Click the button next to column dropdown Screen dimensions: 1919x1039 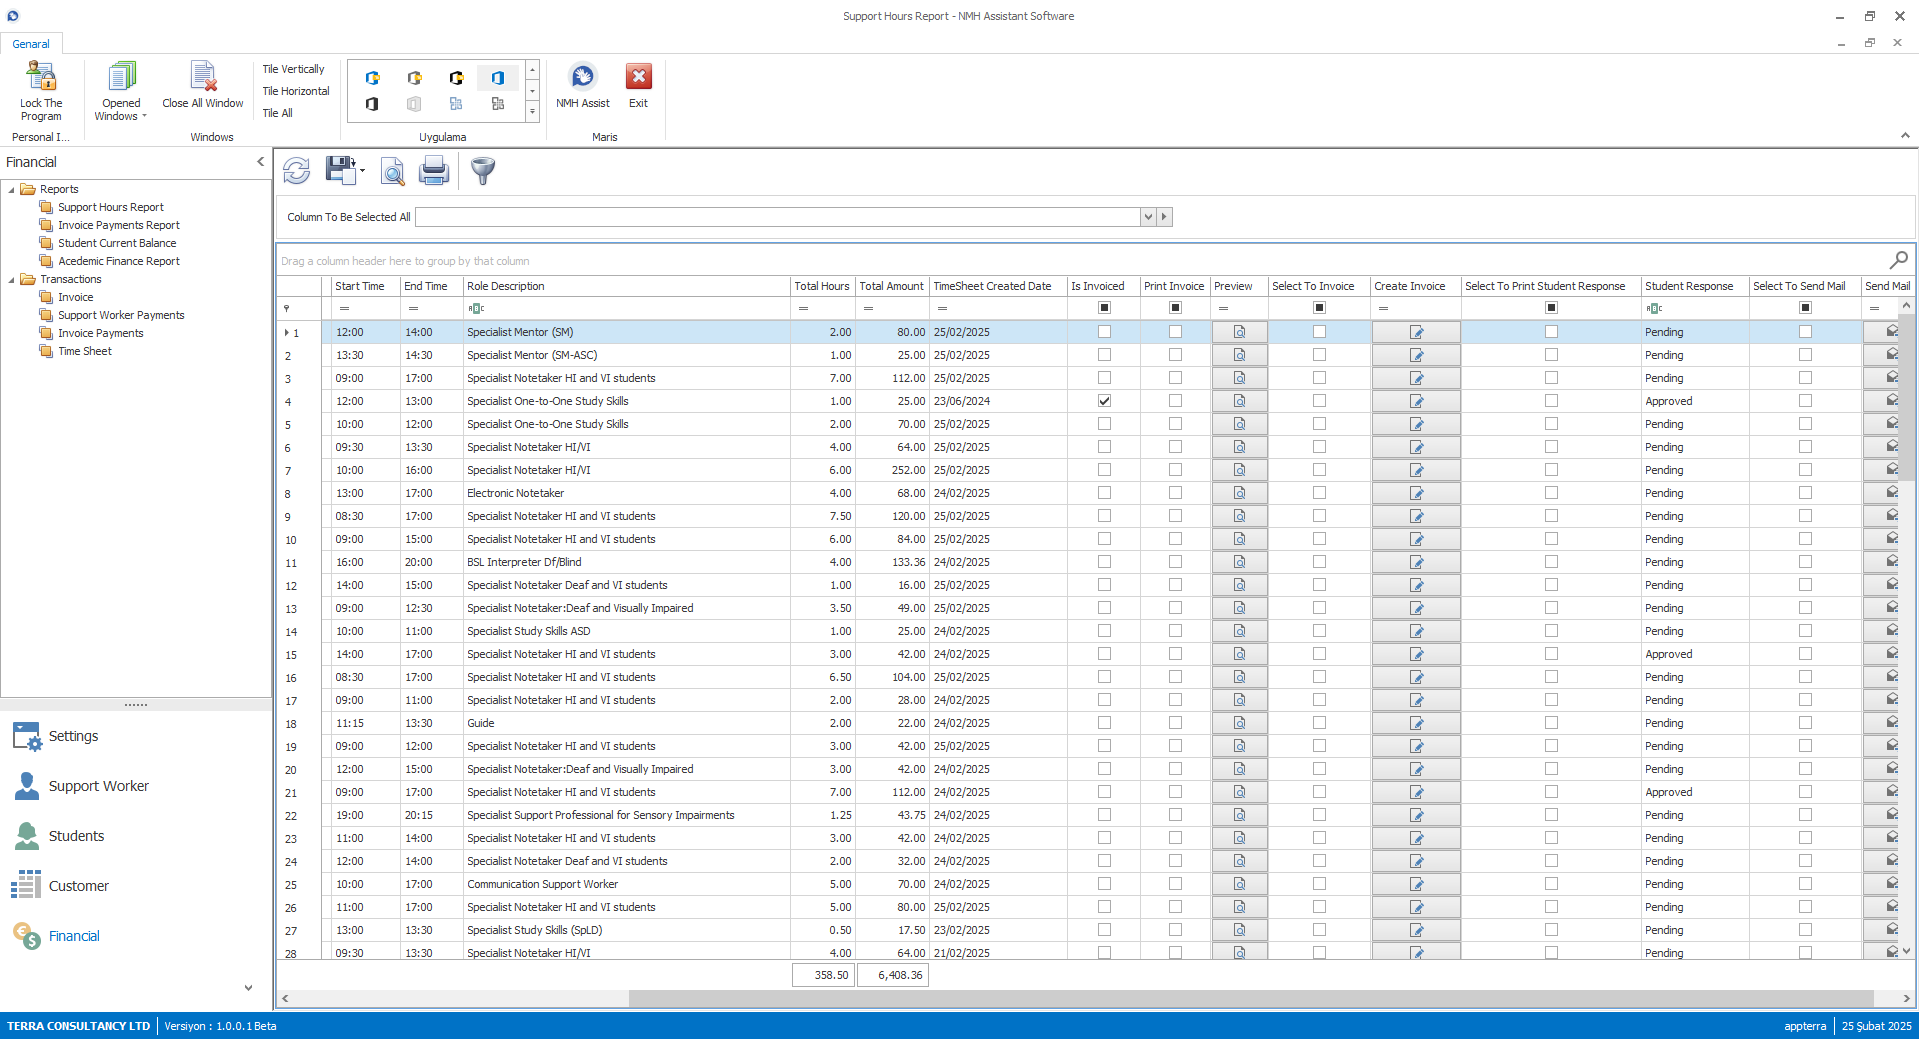1164,217
